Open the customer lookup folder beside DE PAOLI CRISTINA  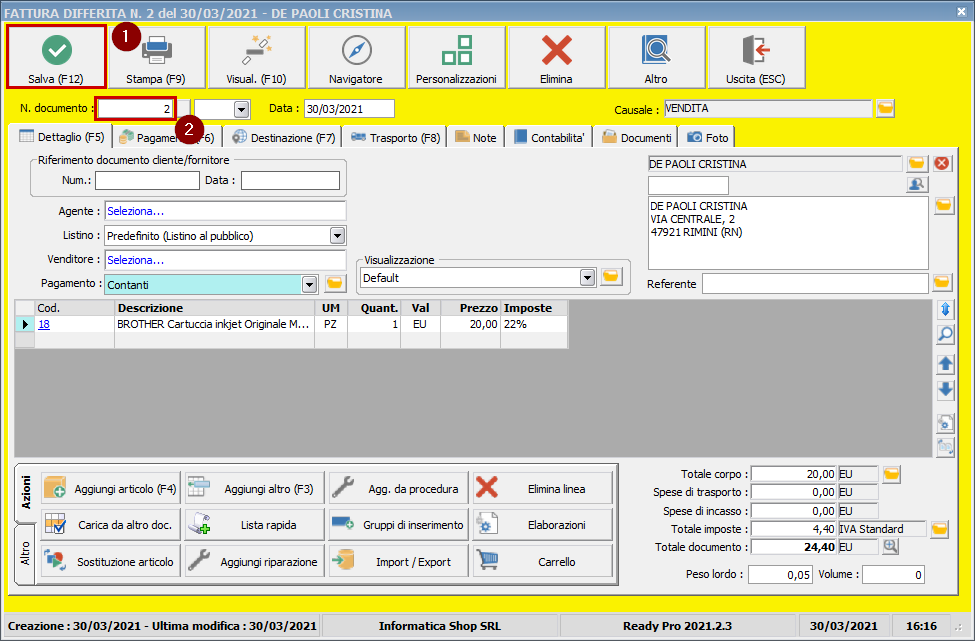click(x=917, y=164)
